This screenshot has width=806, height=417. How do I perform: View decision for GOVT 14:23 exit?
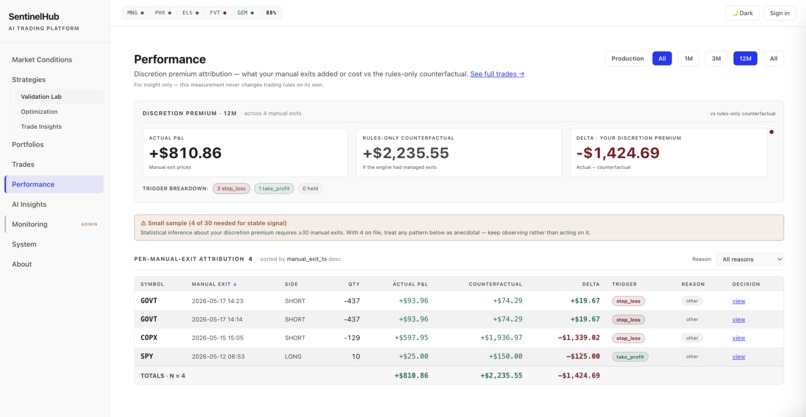[x=739, y=301]
